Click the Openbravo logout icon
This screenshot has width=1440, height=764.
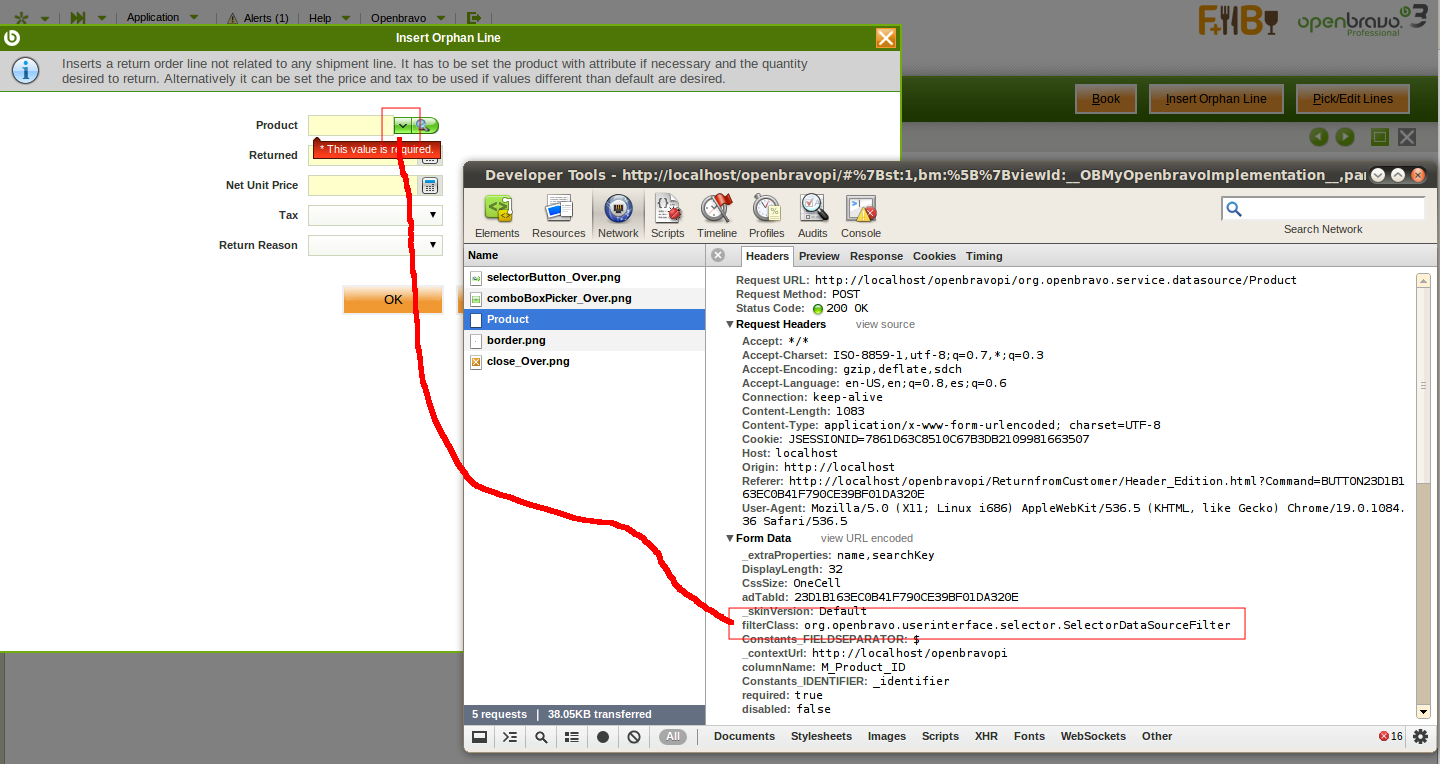474,18
